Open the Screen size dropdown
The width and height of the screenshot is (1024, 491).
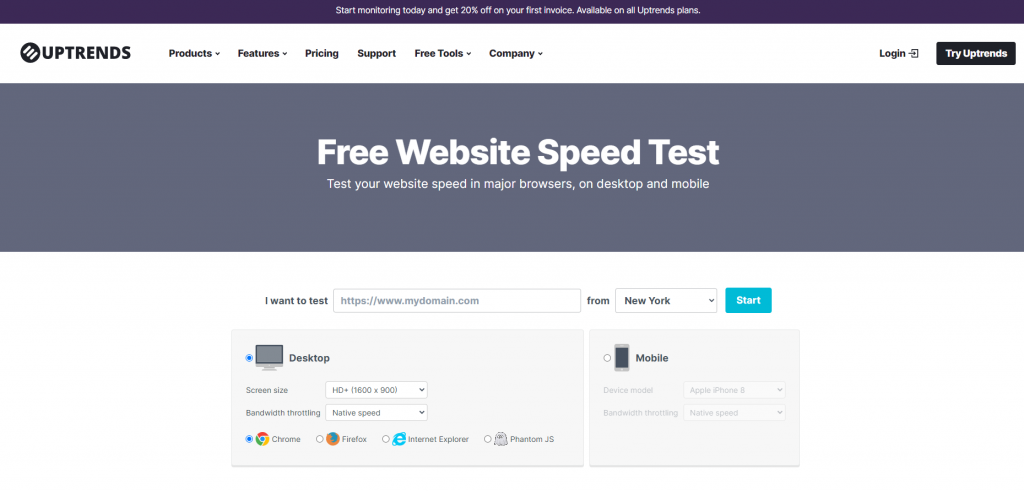click(376, 390)
